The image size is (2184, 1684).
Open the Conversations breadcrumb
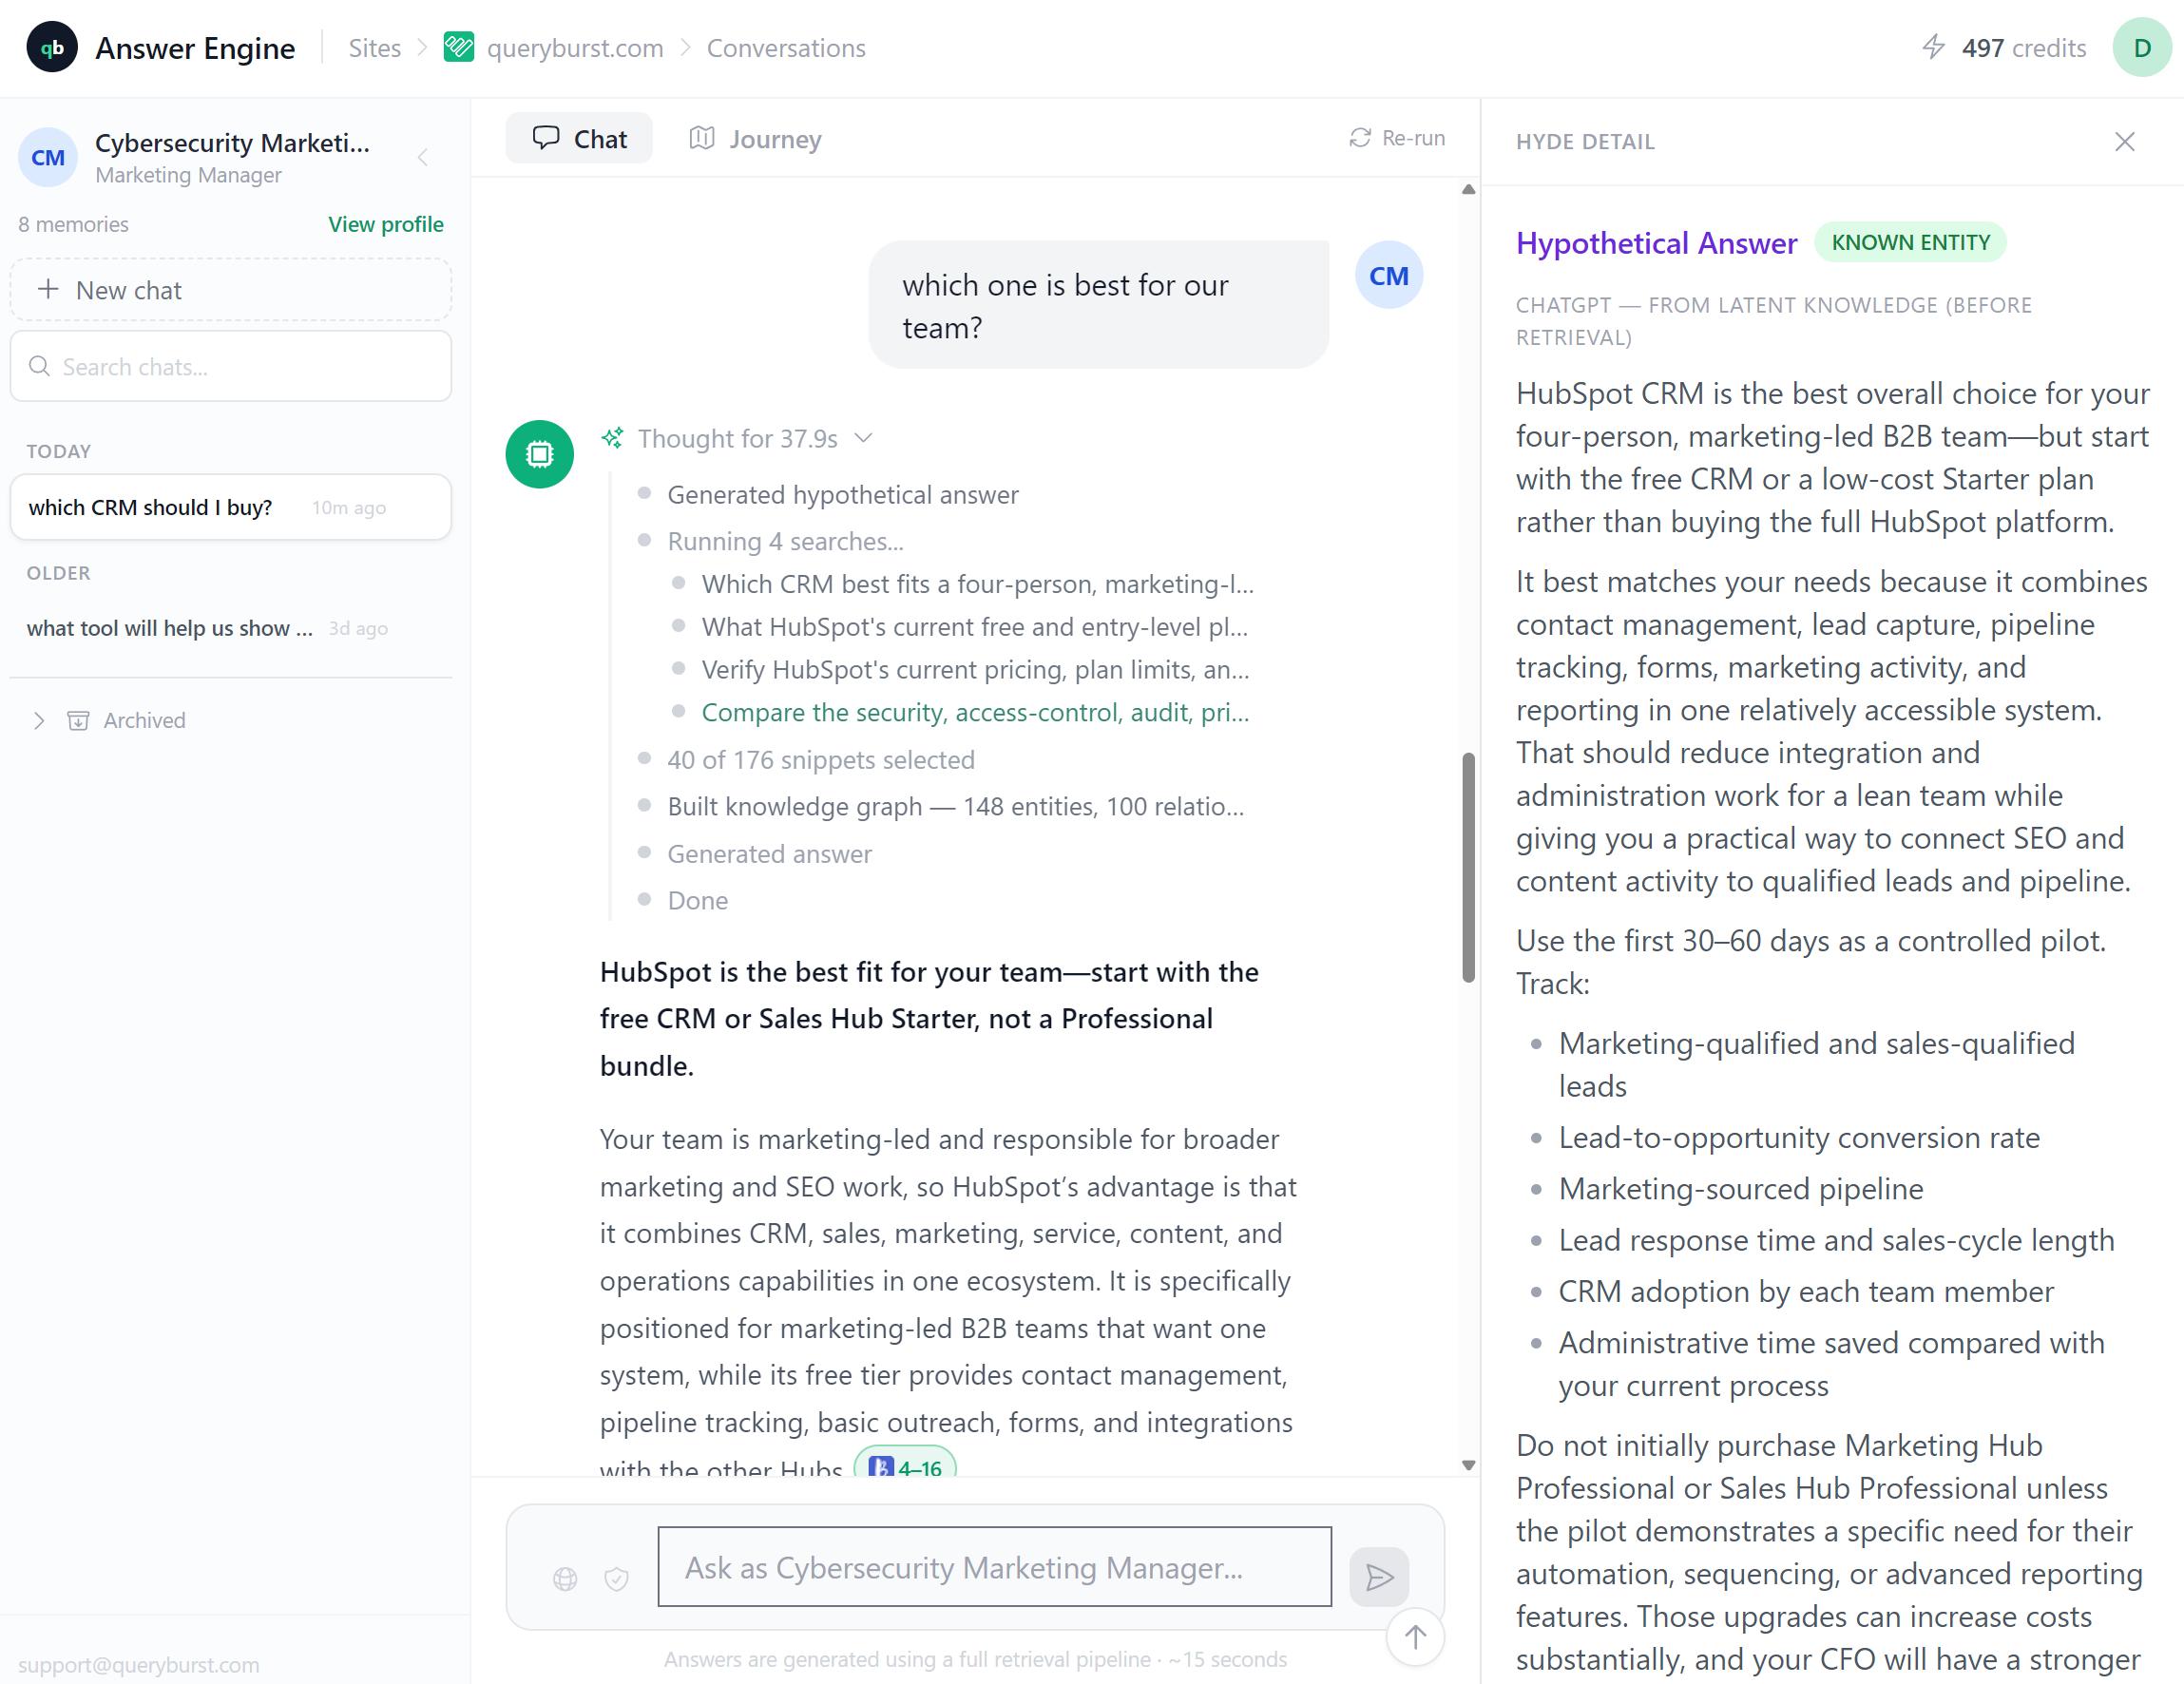[786, 48]
